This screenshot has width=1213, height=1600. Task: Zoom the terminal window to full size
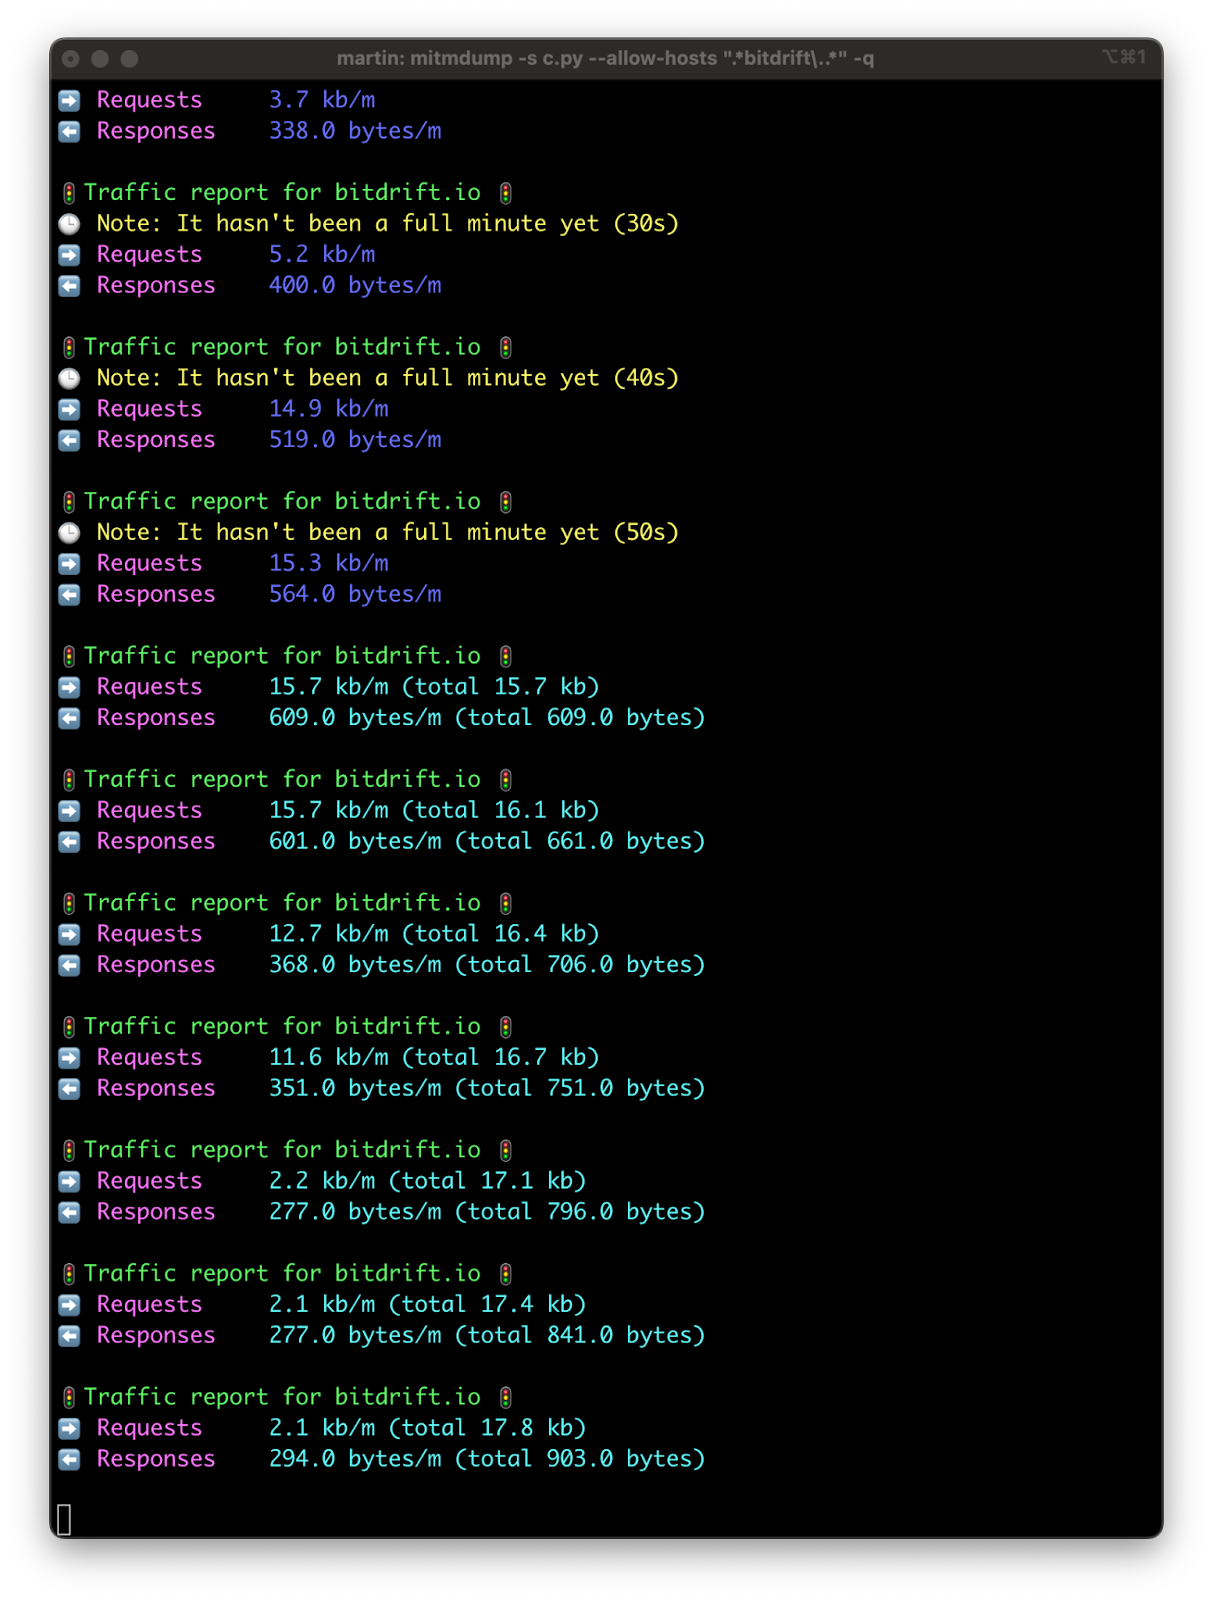(x=129, y=59)
